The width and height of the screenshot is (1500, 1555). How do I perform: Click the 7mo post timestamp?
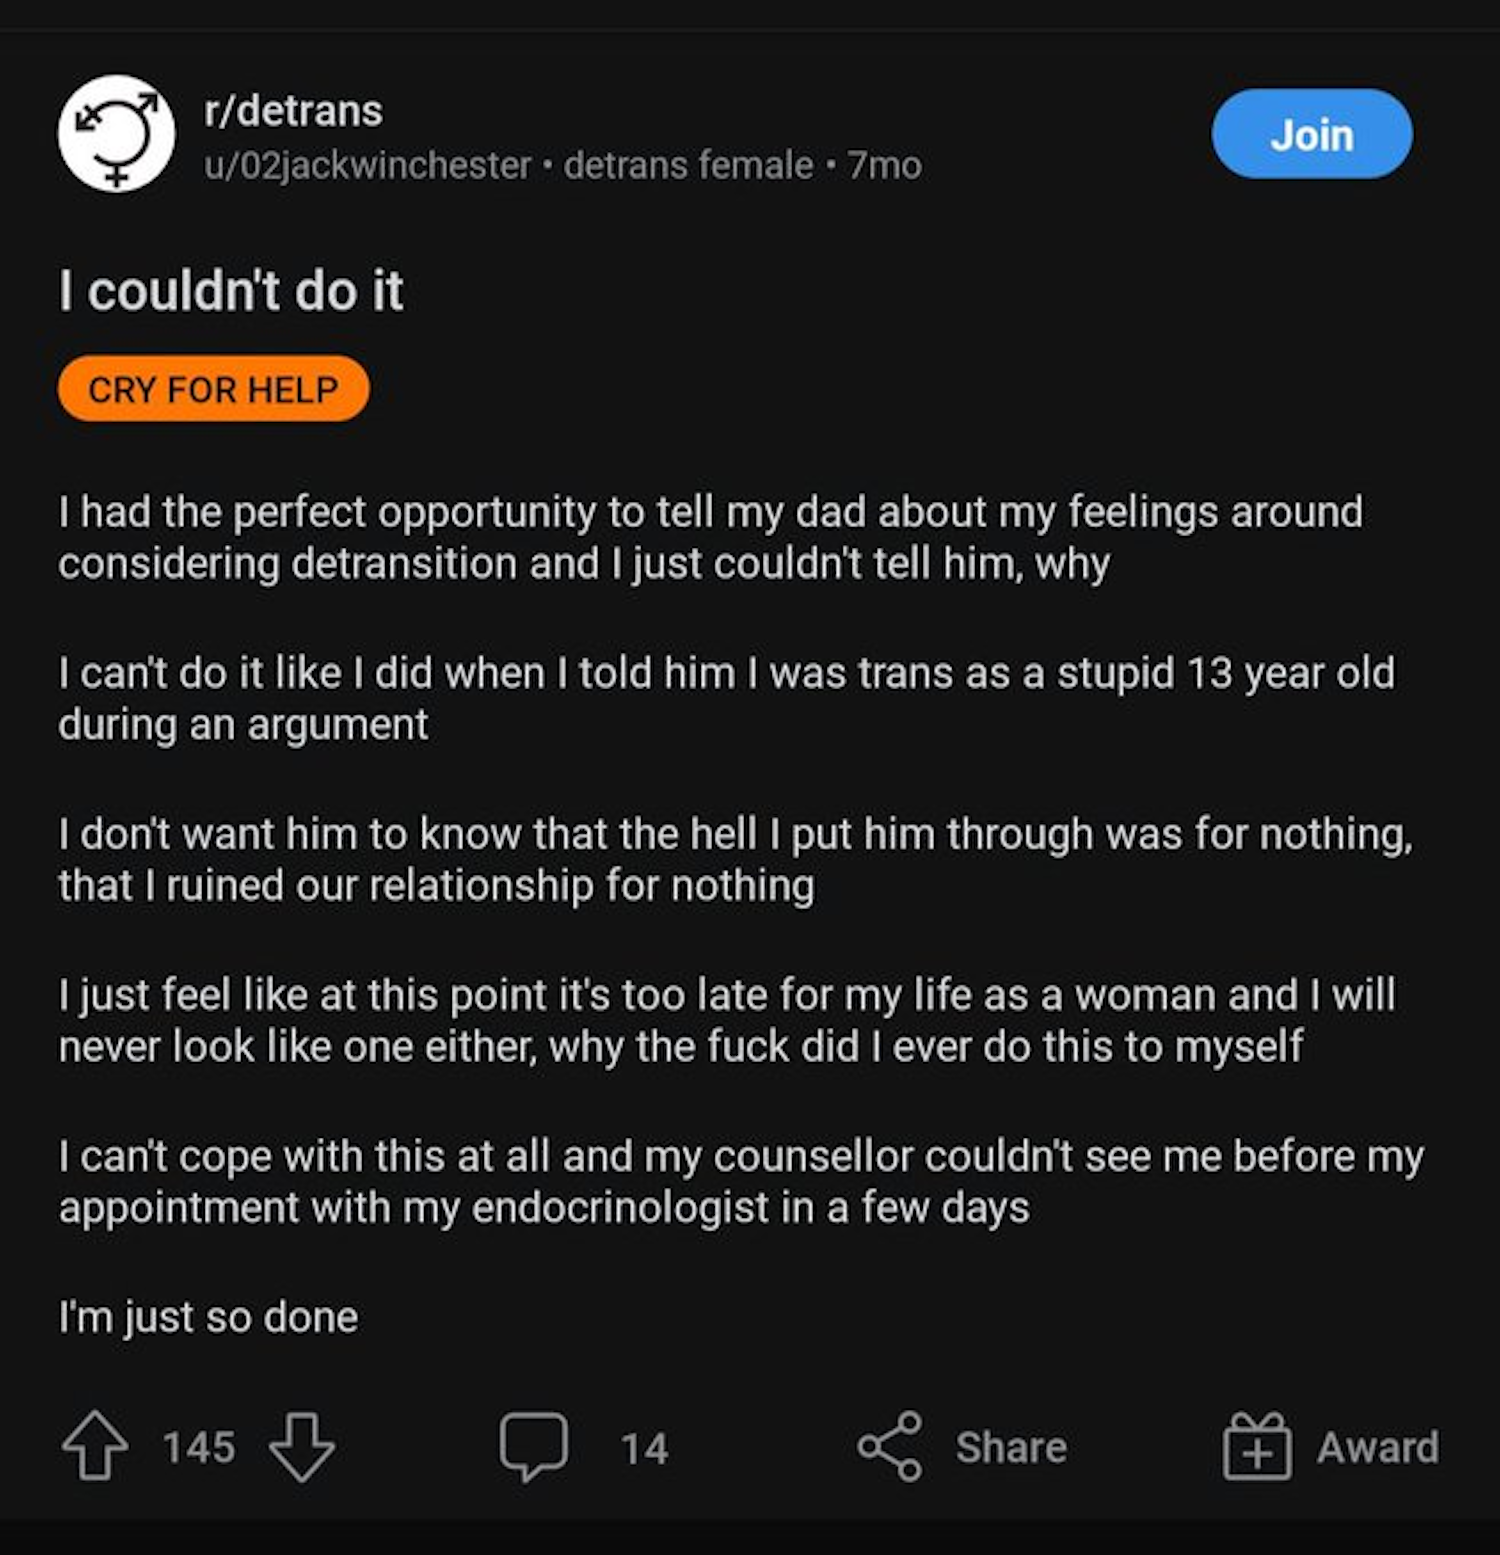pyautogui.click(x=884, y=165)
